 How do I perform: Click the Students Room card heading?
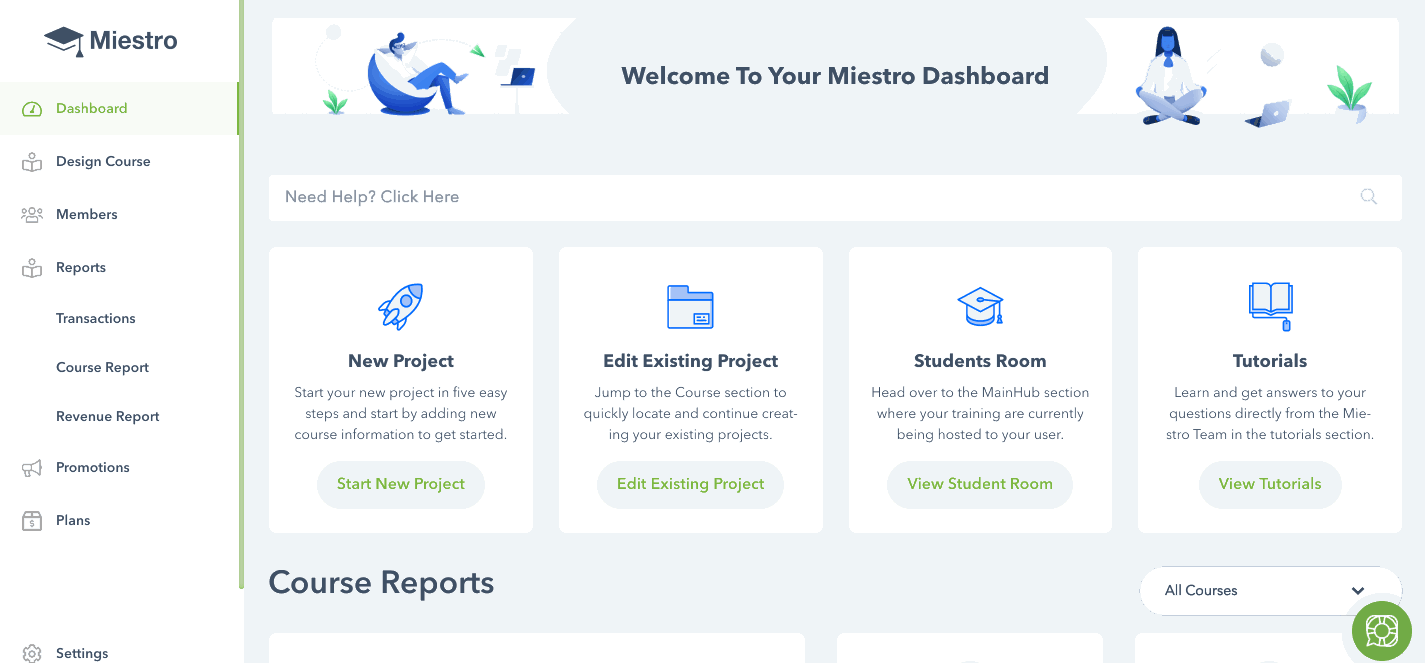pos(980,361)
